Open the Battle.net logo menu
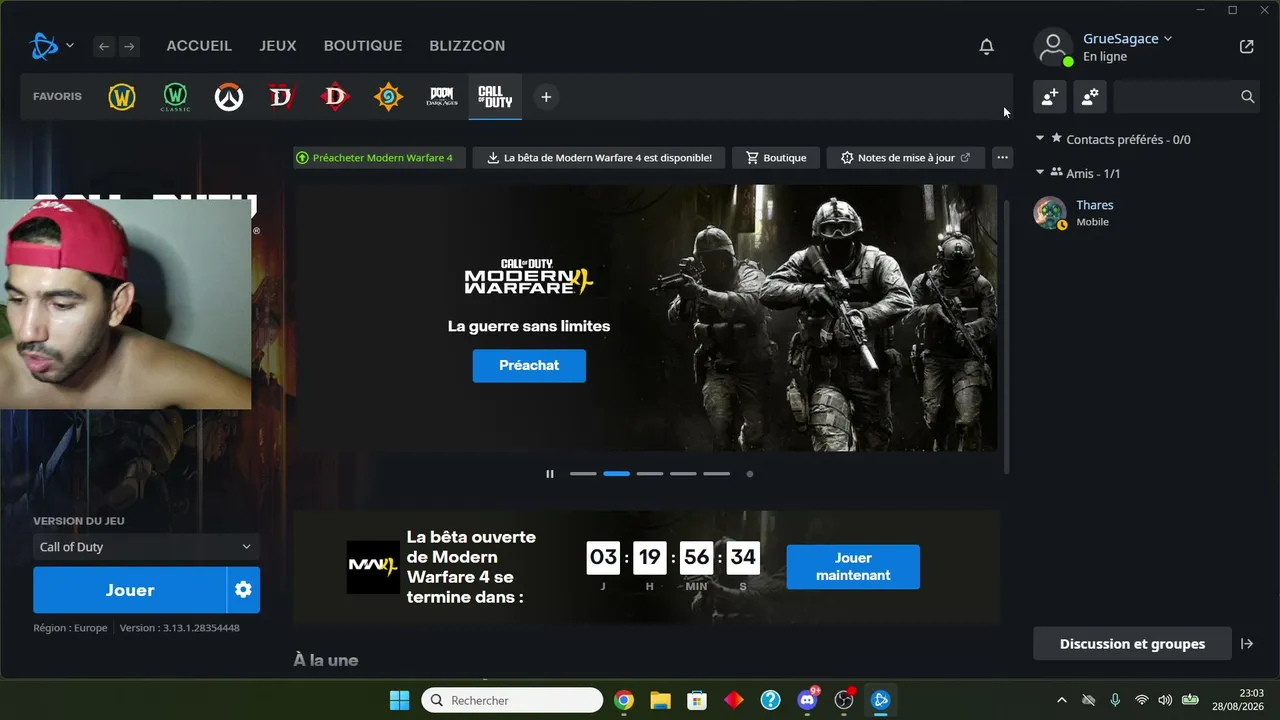1280x720 pixels. [x=52, y=46]
